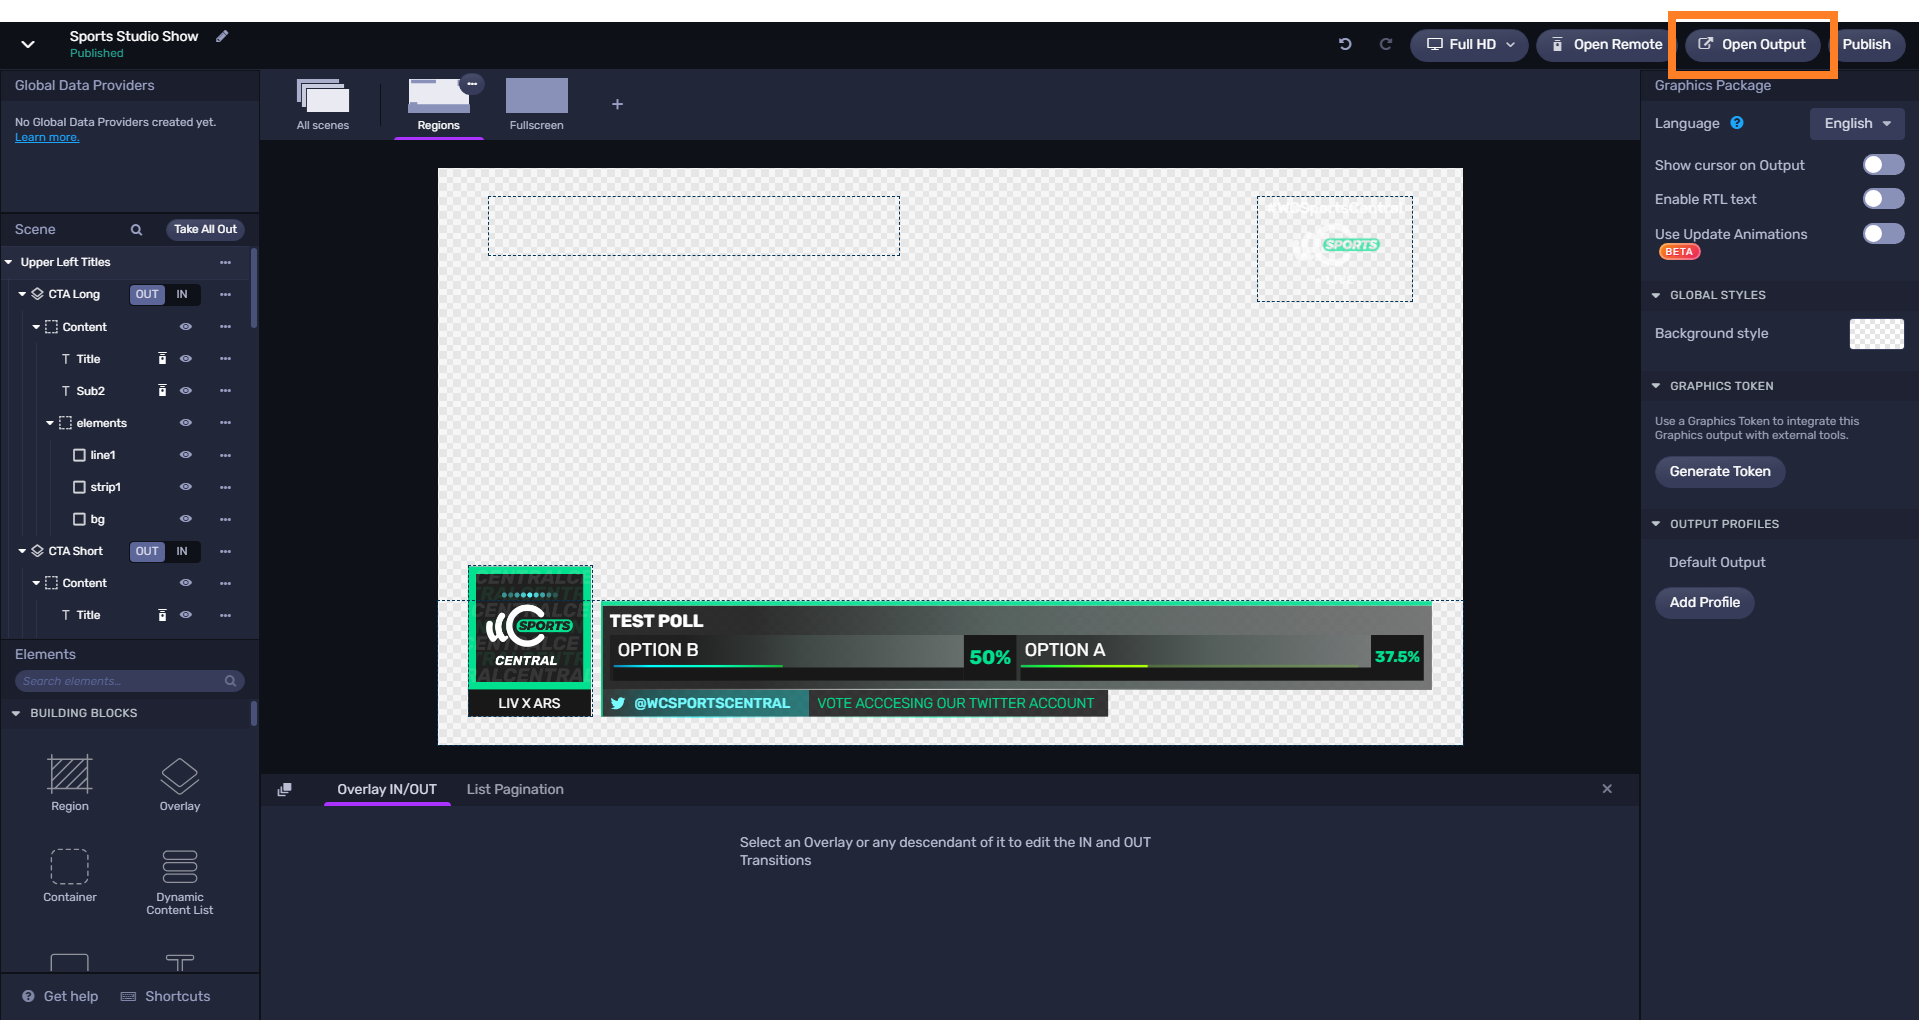Switch to the List Pagination tab
Screen dimensions: 1920x1020
515,789
